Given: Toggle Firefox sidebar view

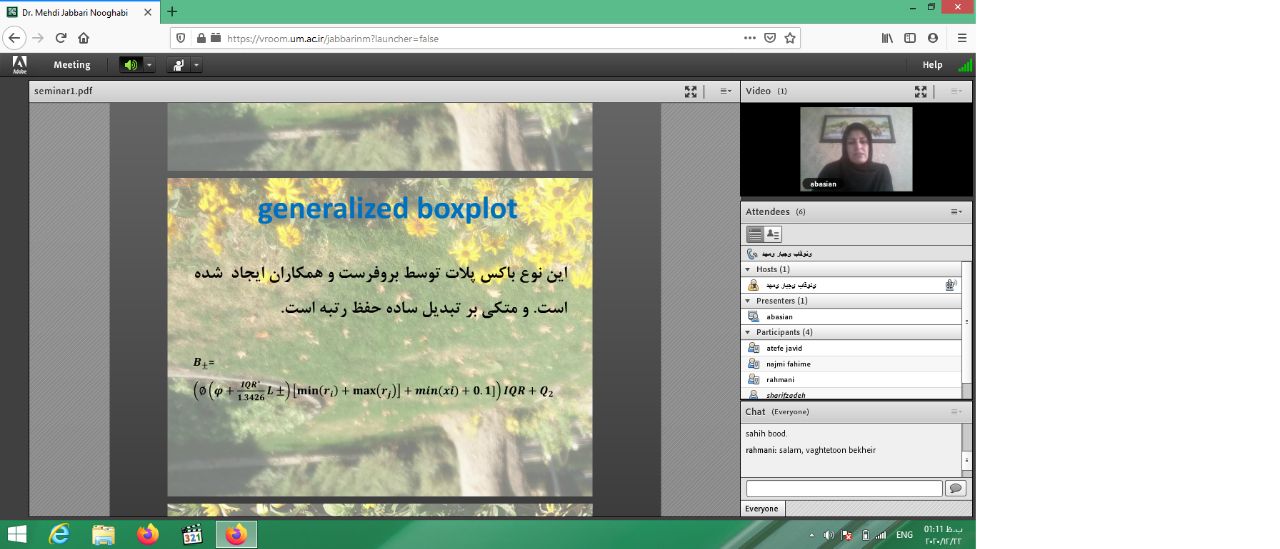Looking at the screenshot, I should pyautogui.click(x=910, y=38).
